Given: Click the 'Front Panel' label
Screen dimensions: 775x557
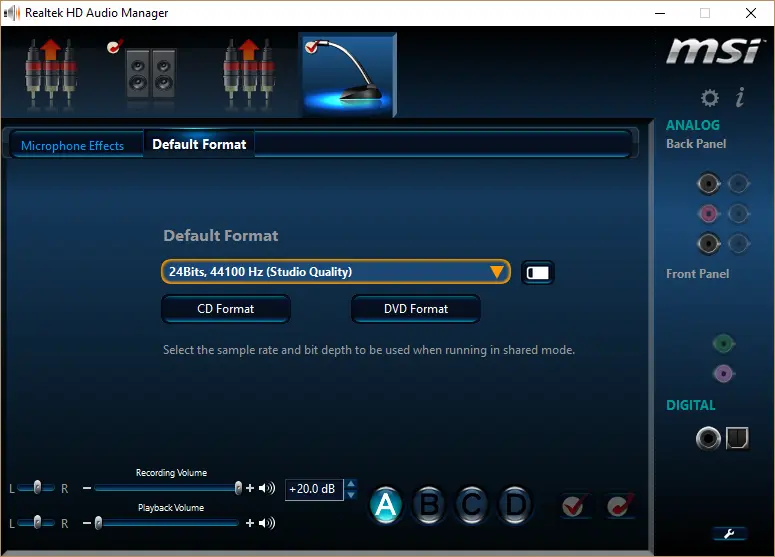Looking at the screenshot, I should [x=697, y=274].
